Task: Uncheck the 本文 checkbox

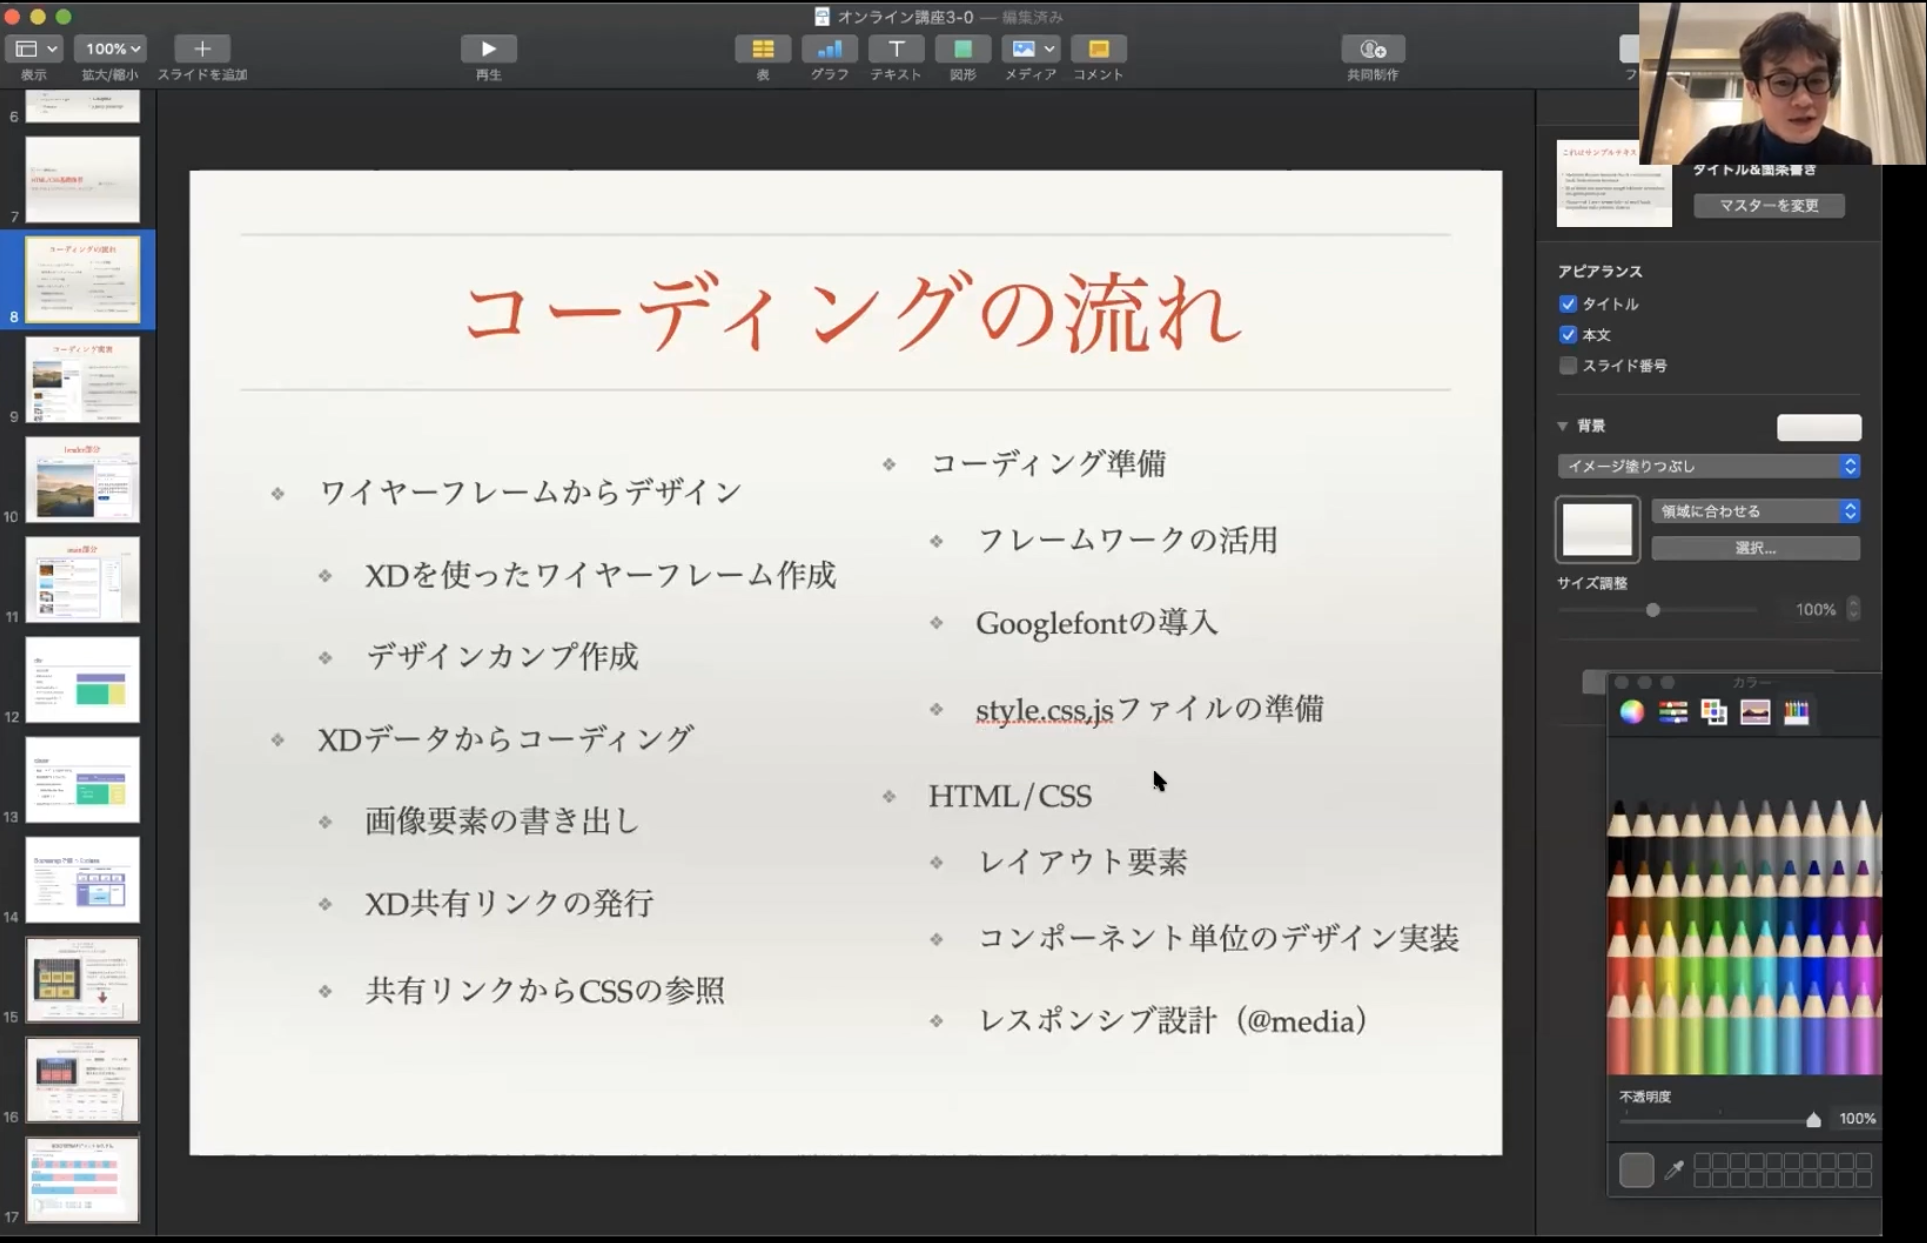Action: [1568, 335]
